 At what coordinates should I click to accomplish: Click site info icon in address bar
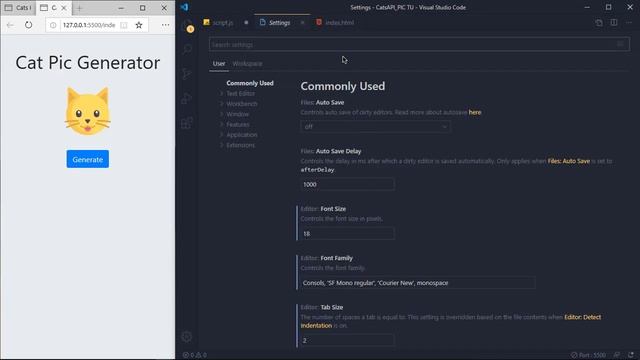(x=53, y=25)
